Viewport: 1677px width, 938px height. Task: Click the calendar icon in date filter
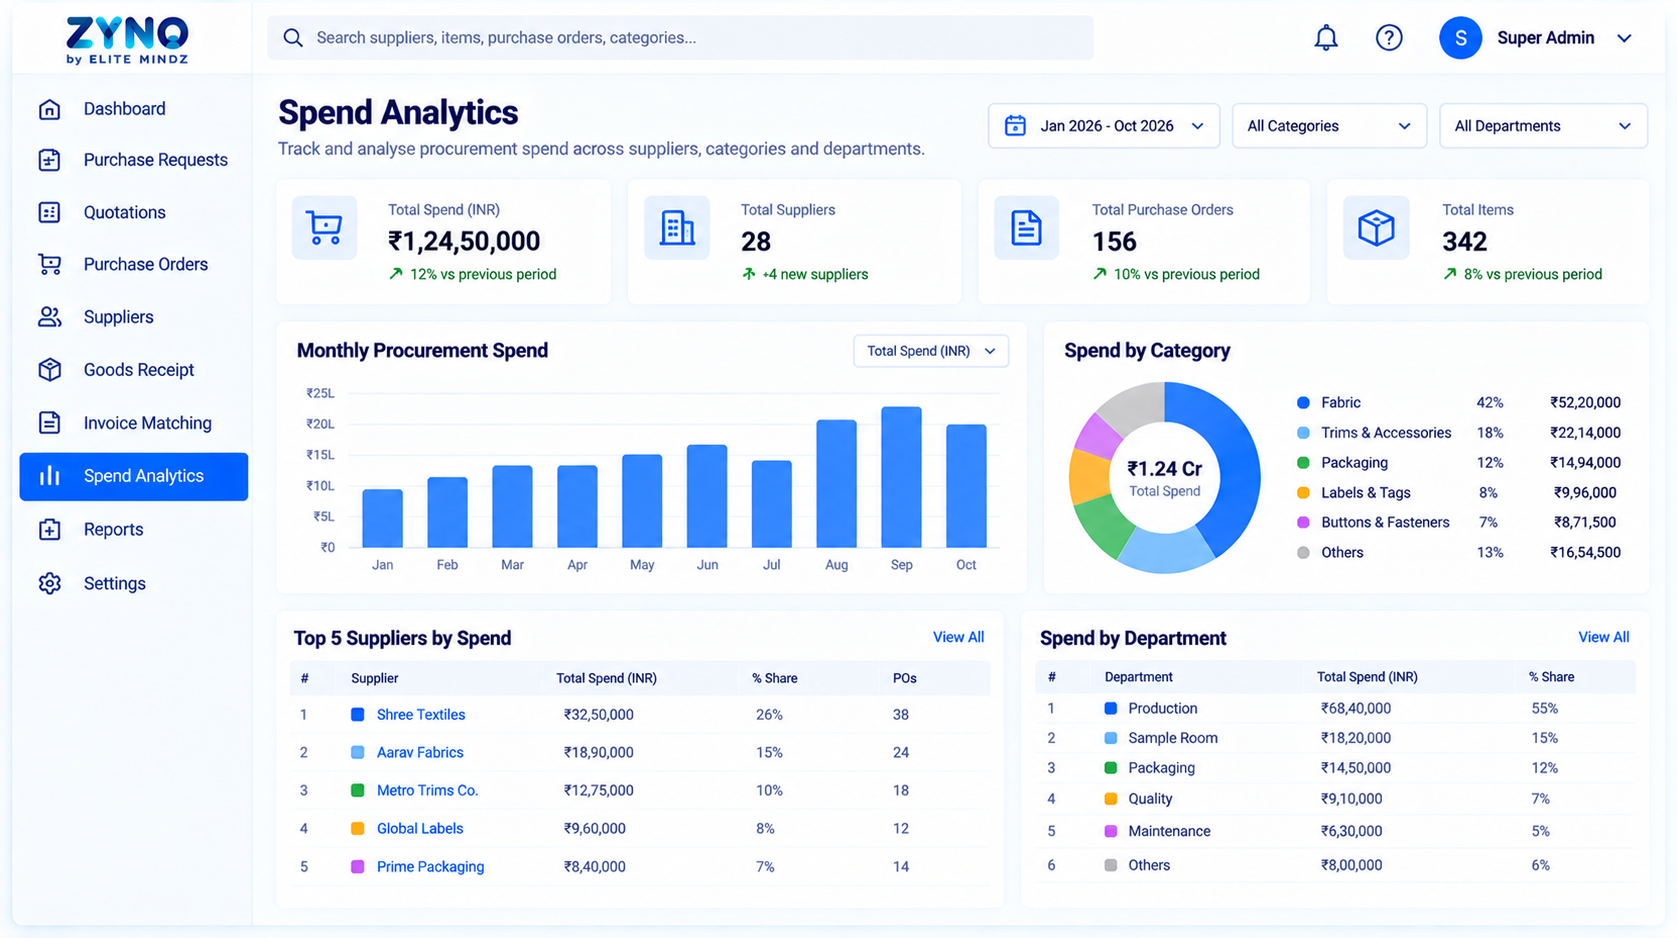pyautogui.click(x=1015, y=126)
